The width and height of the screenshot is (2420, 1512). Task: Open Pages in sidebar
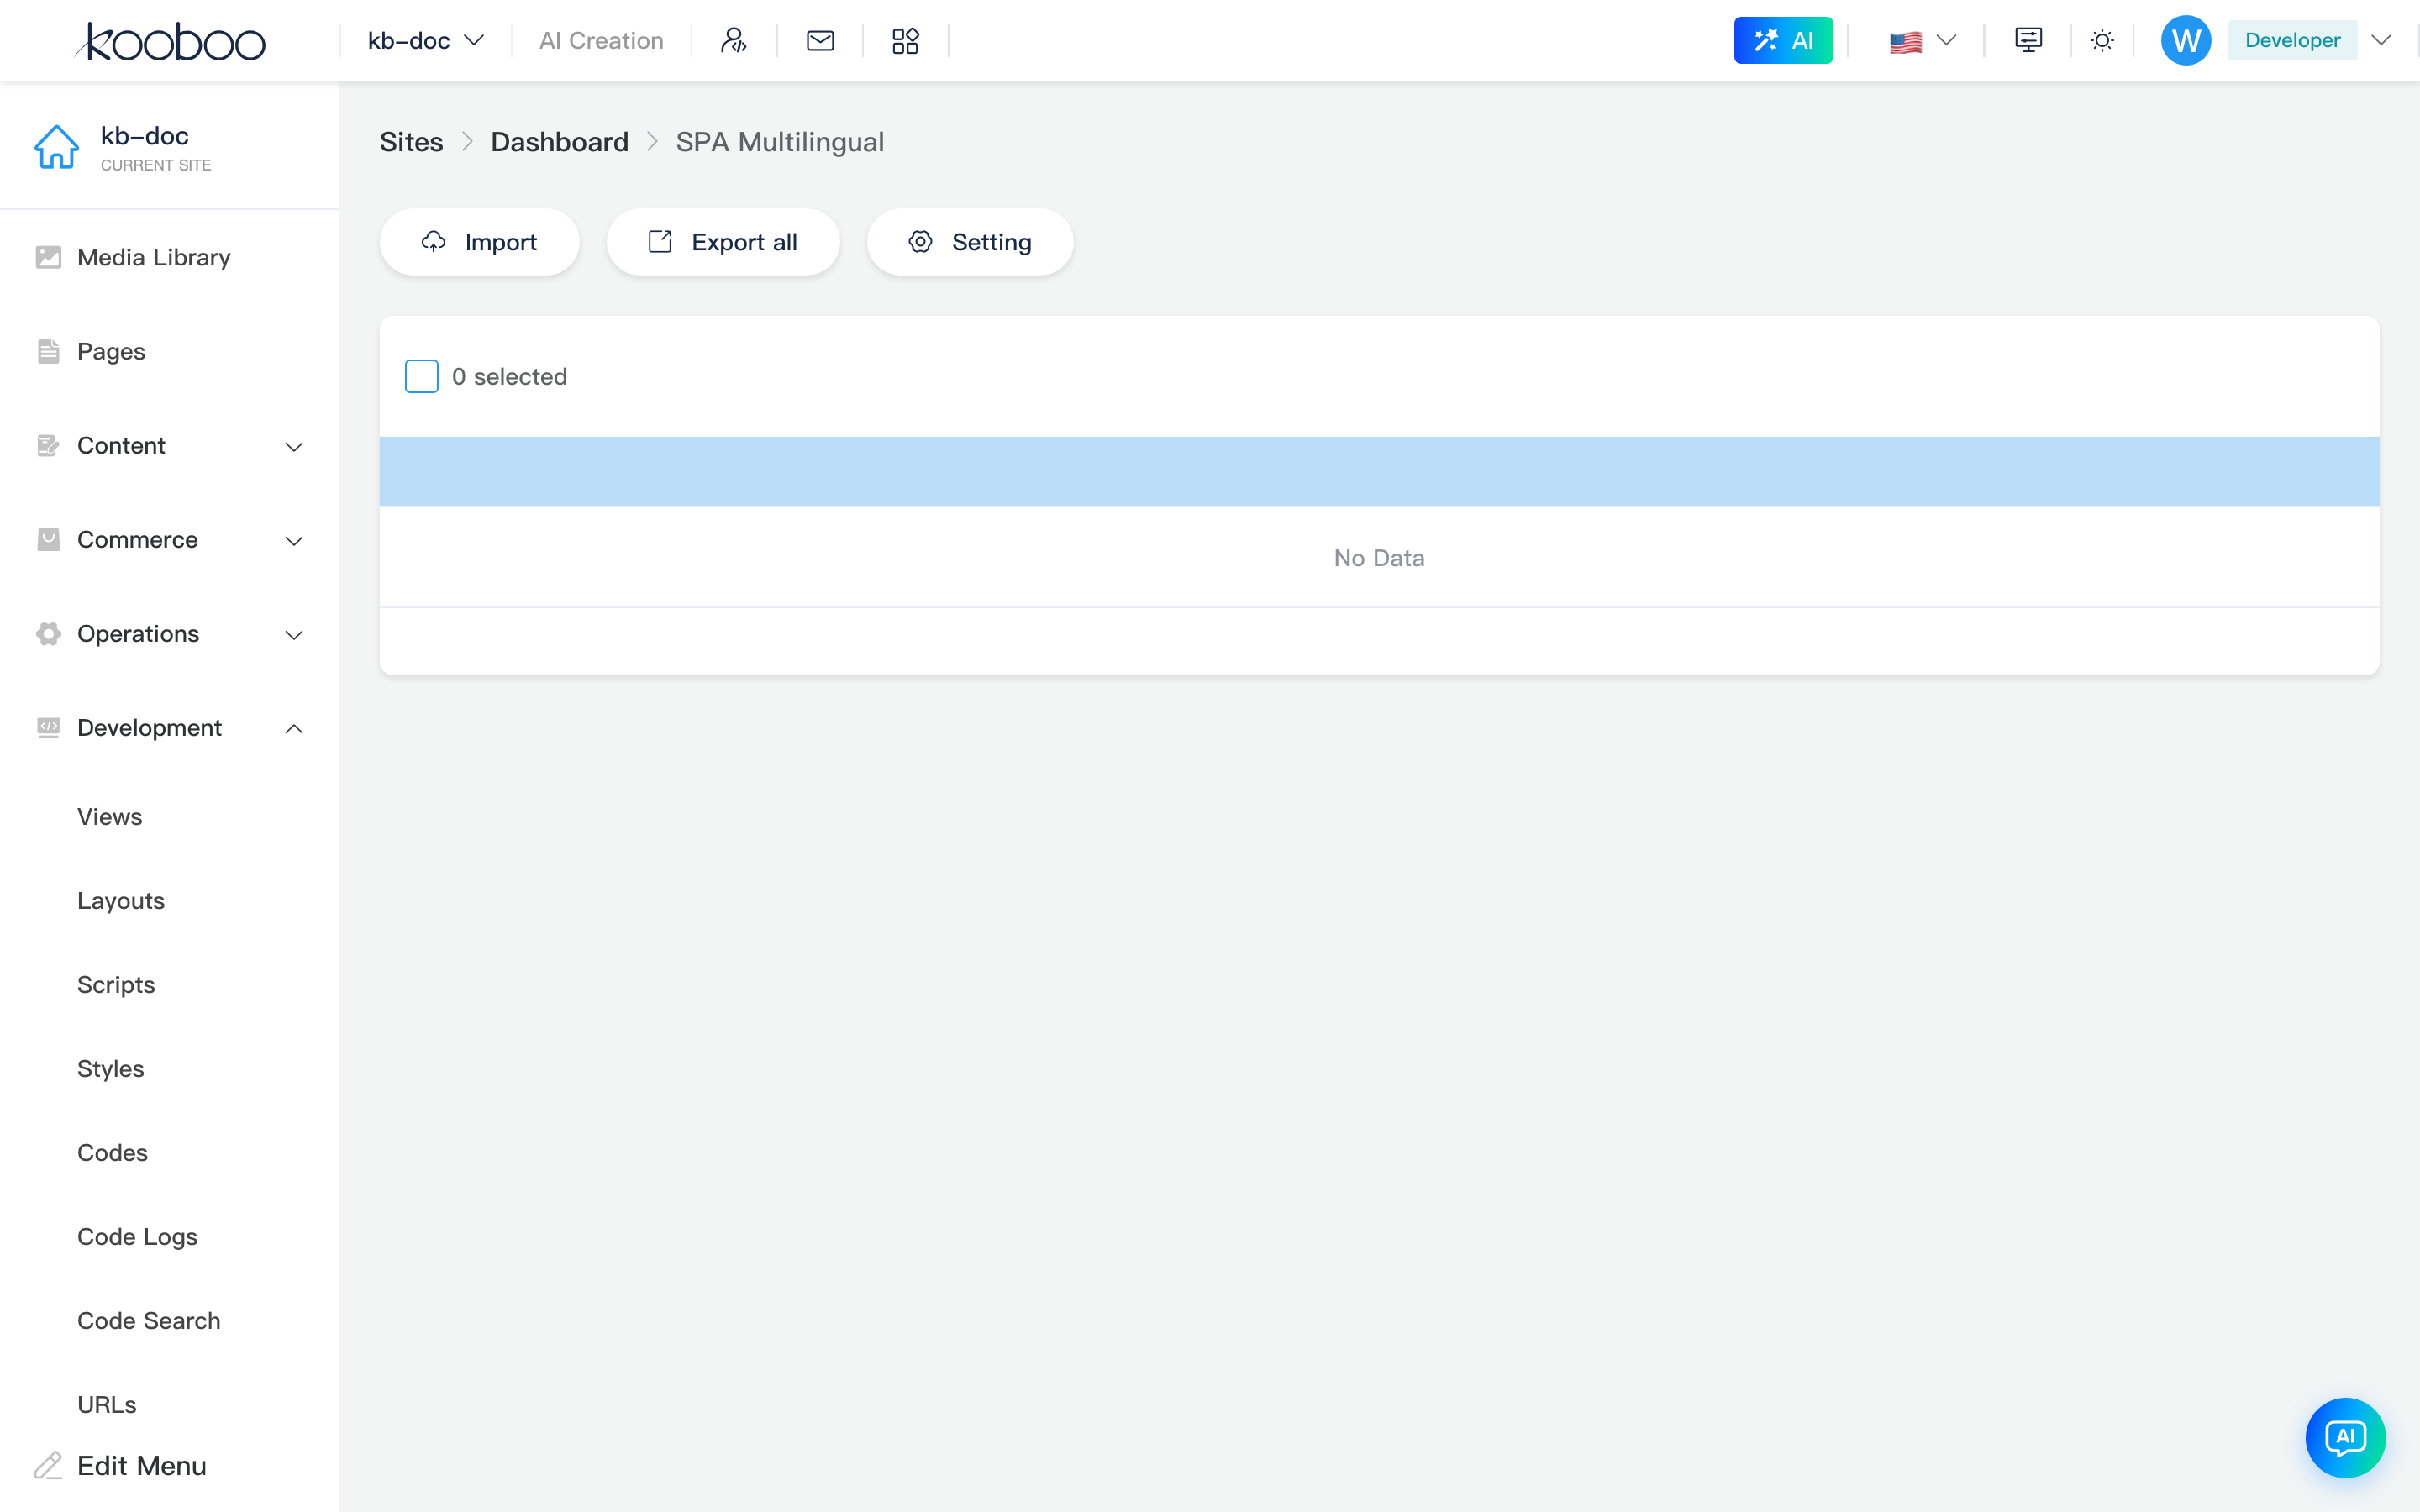pyautogui.click(x=111, y=352)
